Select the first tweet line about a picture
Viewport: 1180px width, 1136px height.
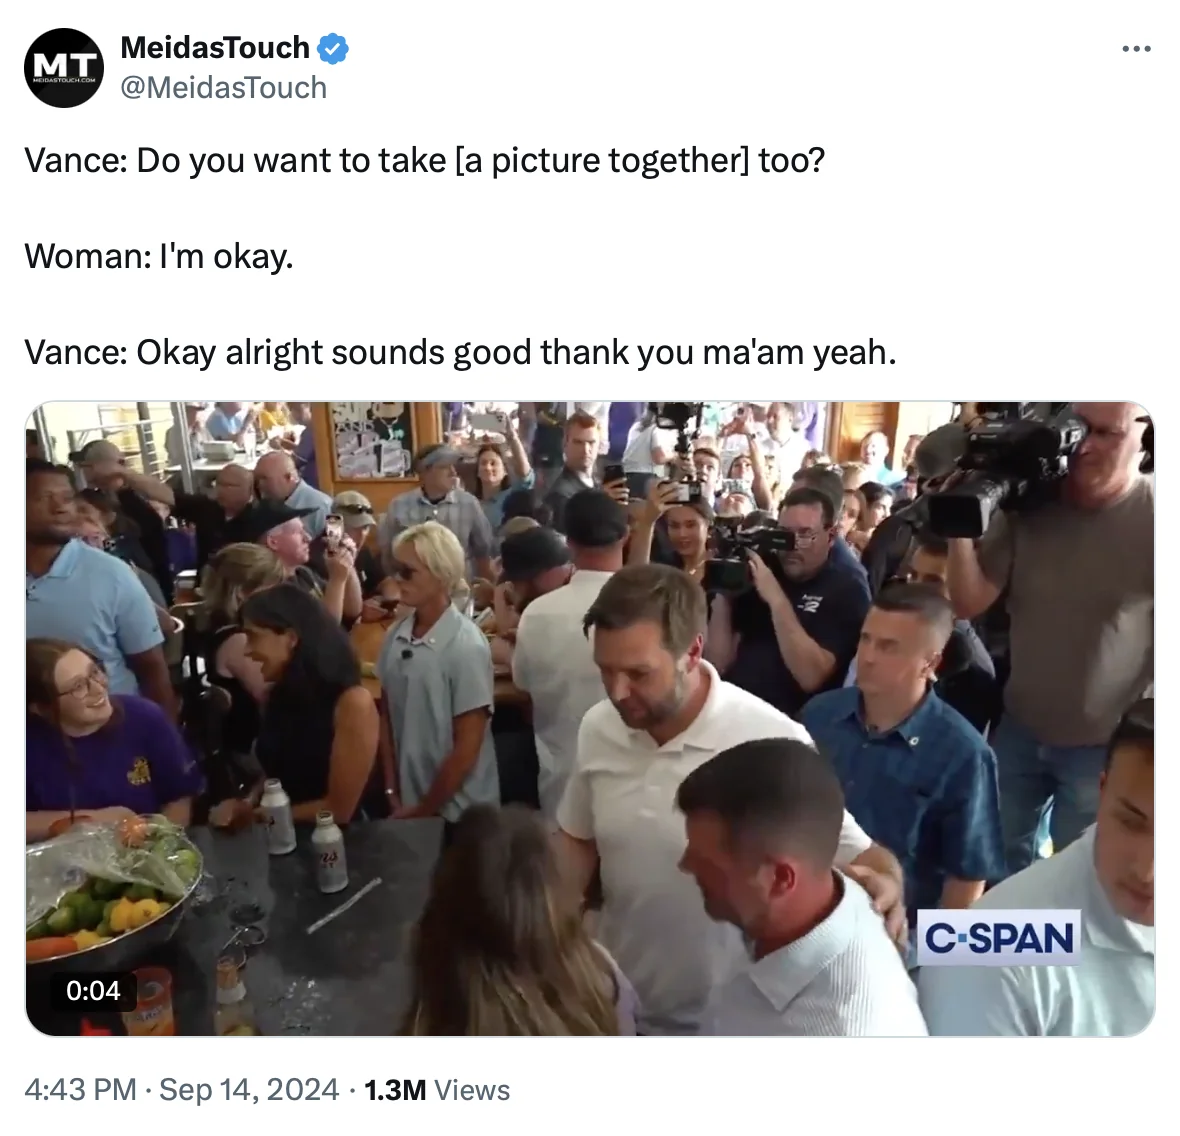tap(424, 160)
